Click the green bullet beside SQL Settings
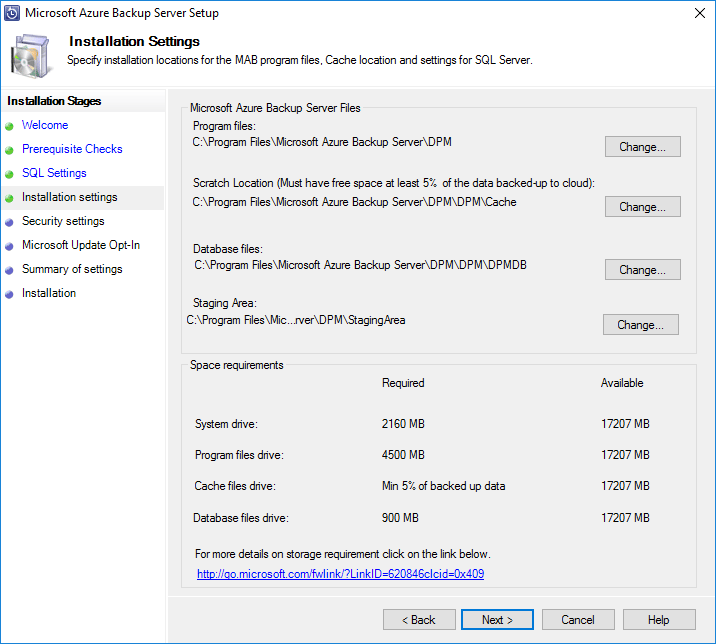 (9, 174)
